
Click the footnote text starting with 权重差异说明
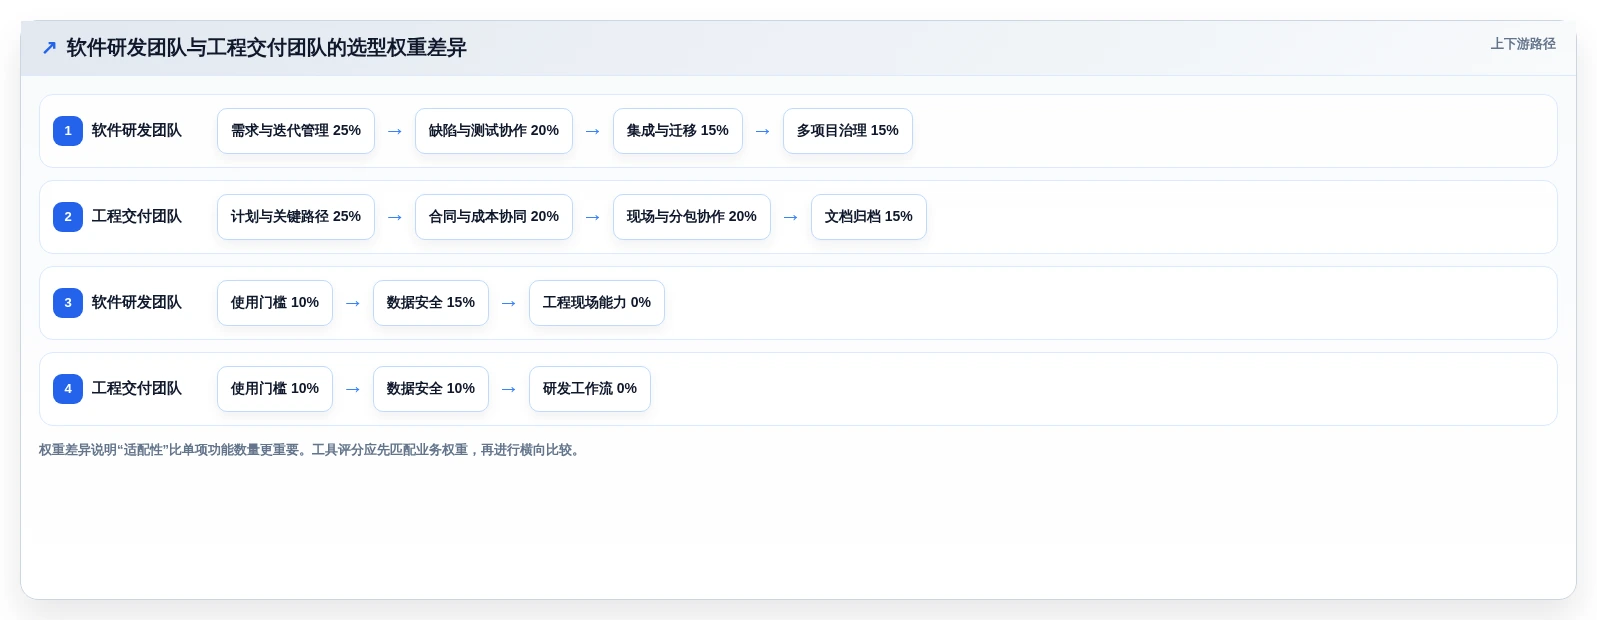click(311, 450)
